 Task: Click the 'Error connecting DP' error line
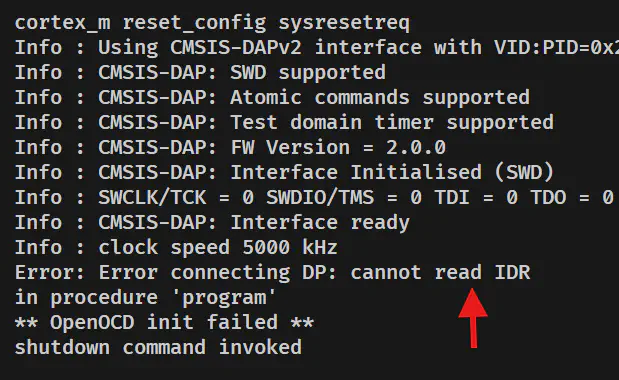pos(272,273)
